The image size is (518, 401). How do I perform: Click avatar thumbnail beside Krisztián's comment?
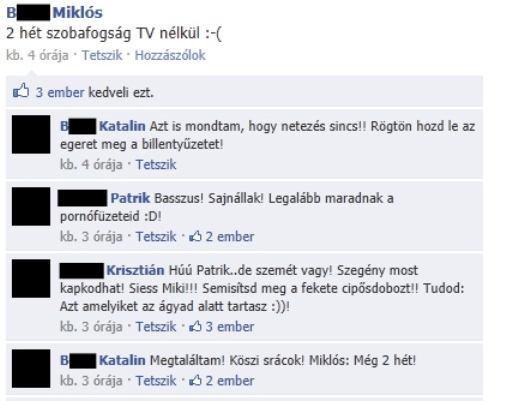pyautogui.click(x=31, y=278)
